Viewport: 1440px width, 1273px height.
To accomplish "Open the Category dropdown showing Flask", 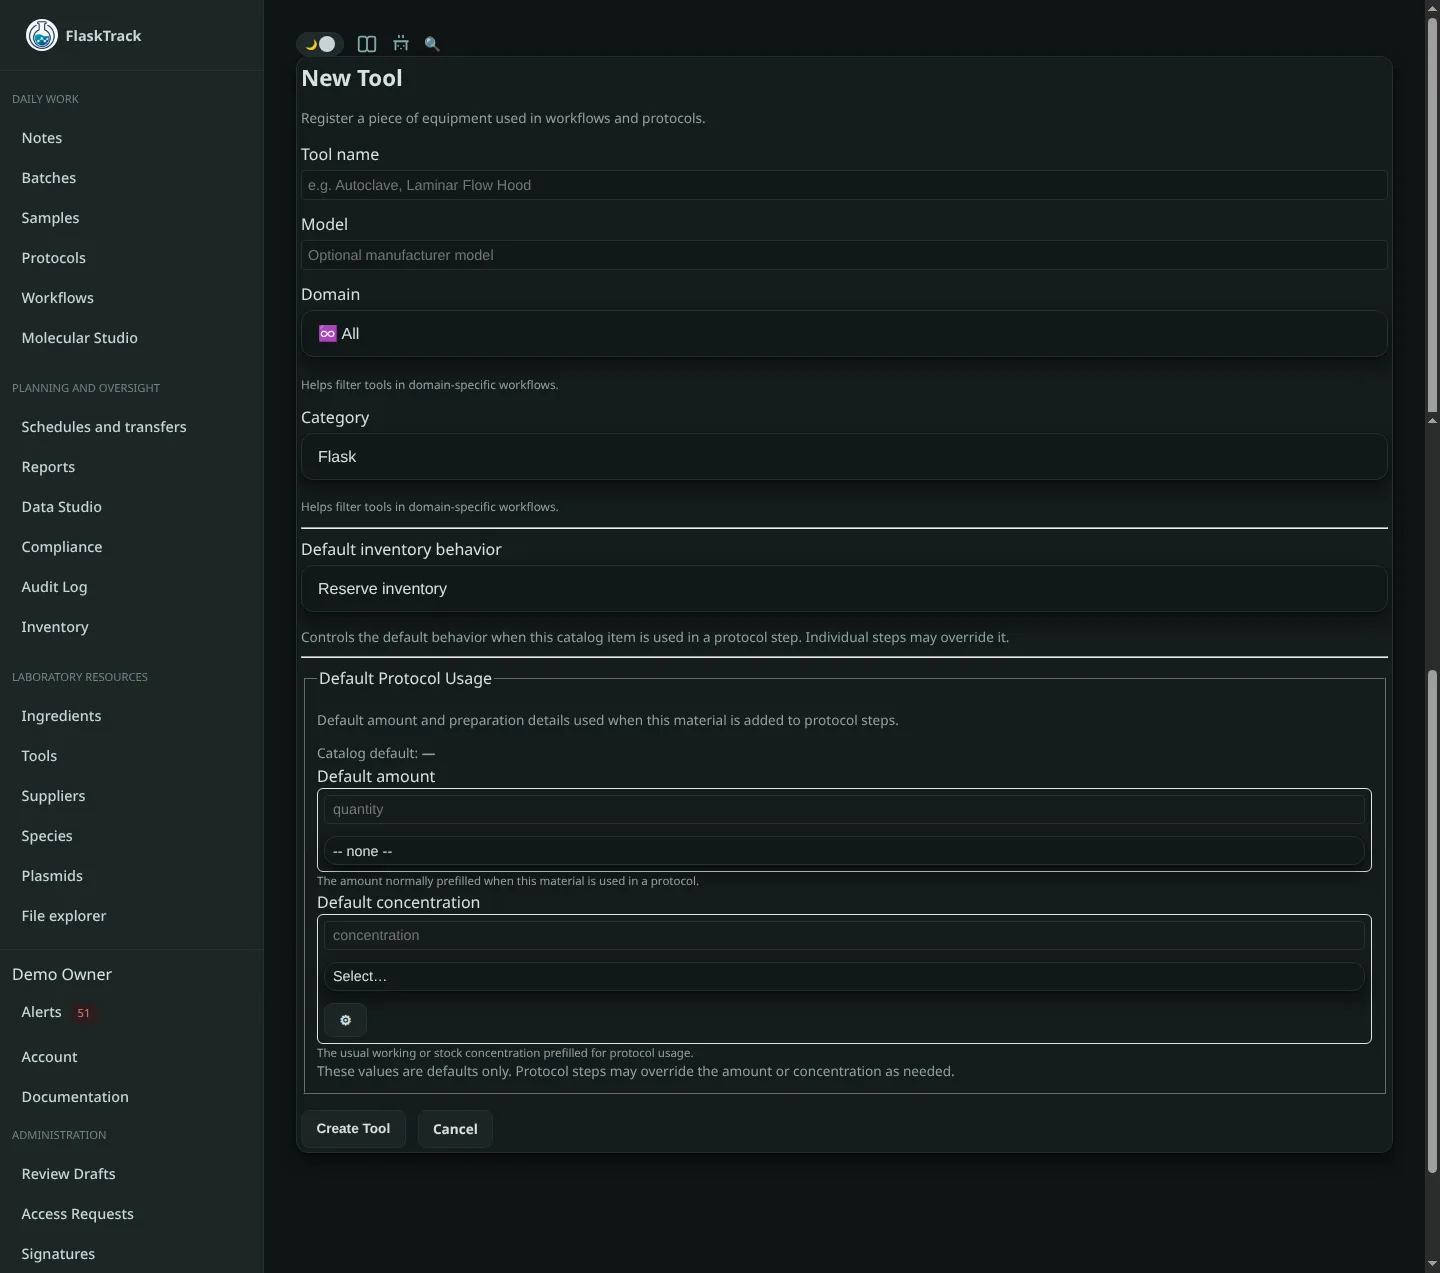I will point(844,457).
